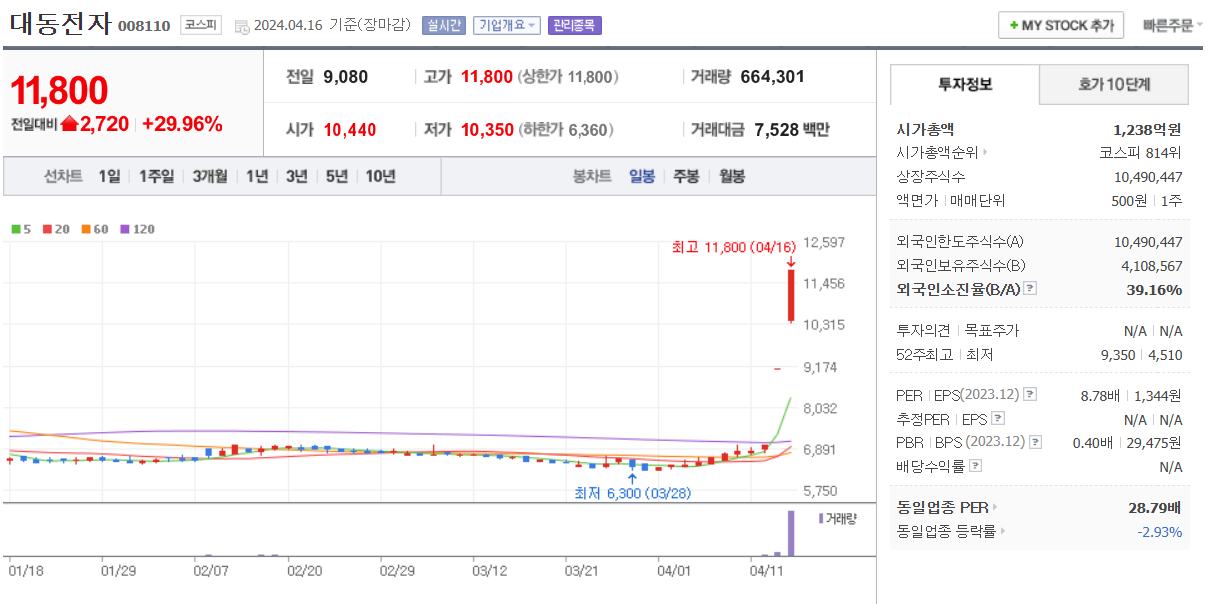1212x604 pixels.
Task: Select the 일봉 candlestick chart
Action: [x=642, y=176]
